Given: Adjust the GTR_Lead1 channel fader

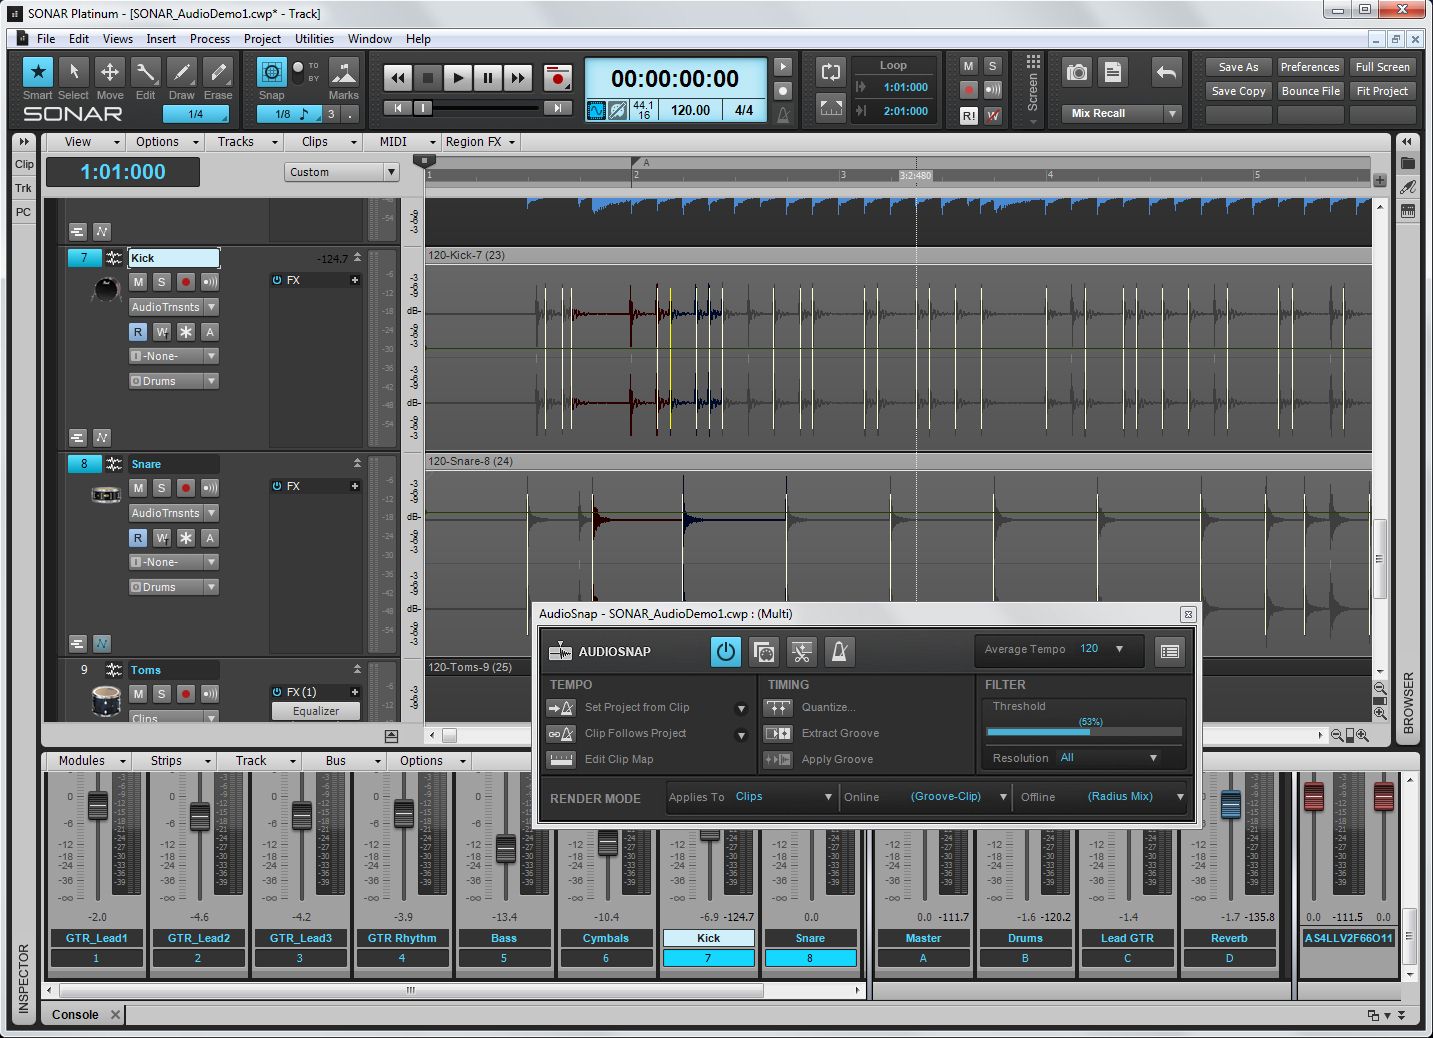Looking at the screenshot, I should tap(98, 805).
